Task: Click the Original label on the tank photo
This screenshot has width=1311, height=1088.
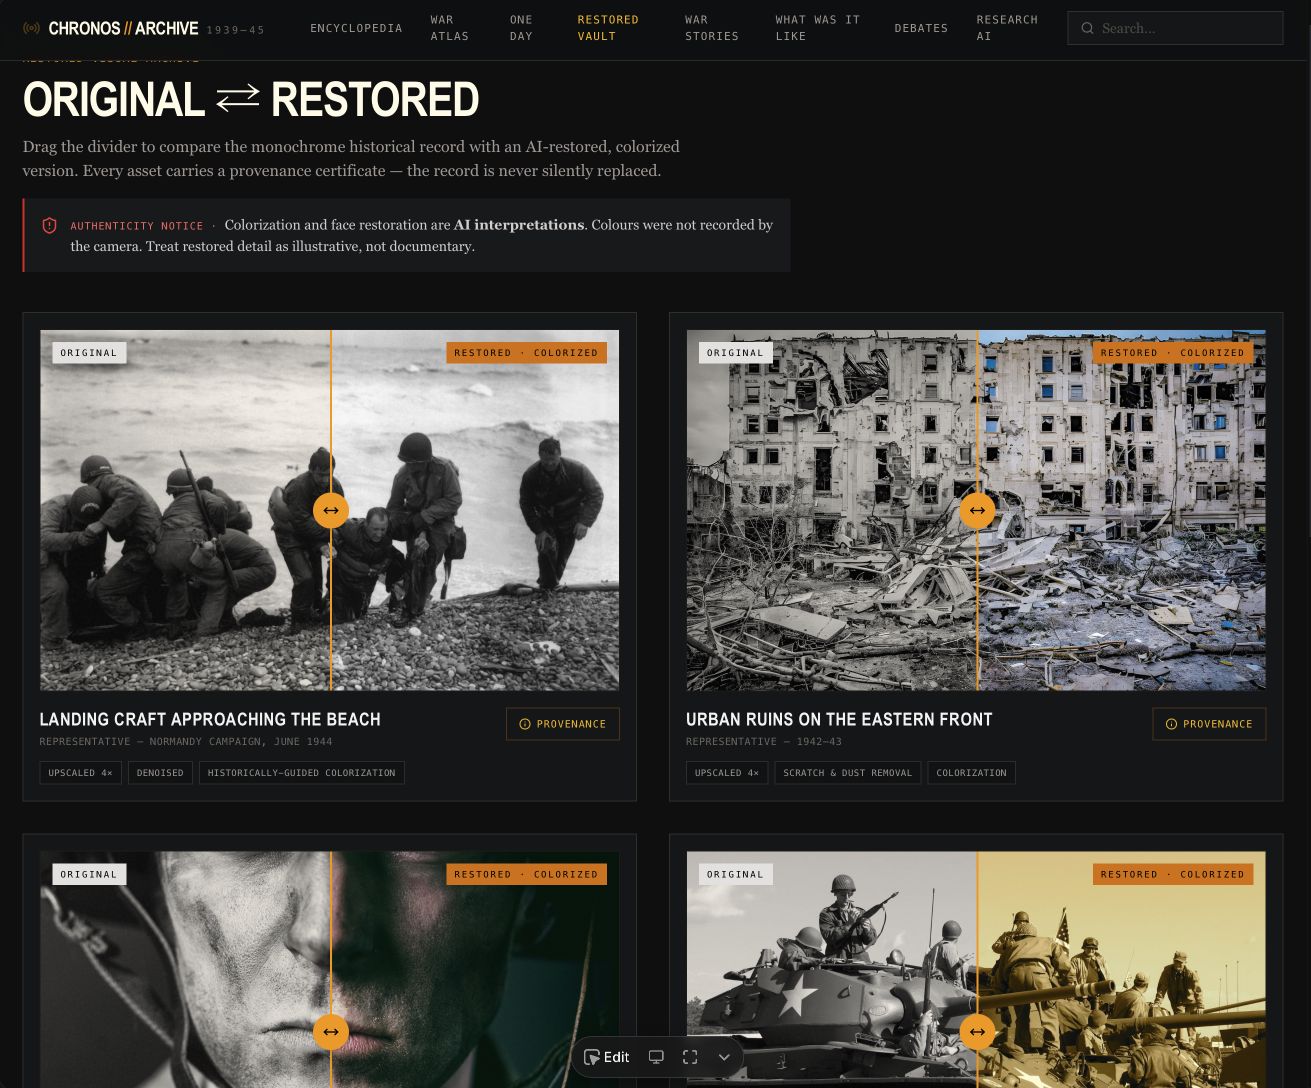Action: tap(735, 874)
